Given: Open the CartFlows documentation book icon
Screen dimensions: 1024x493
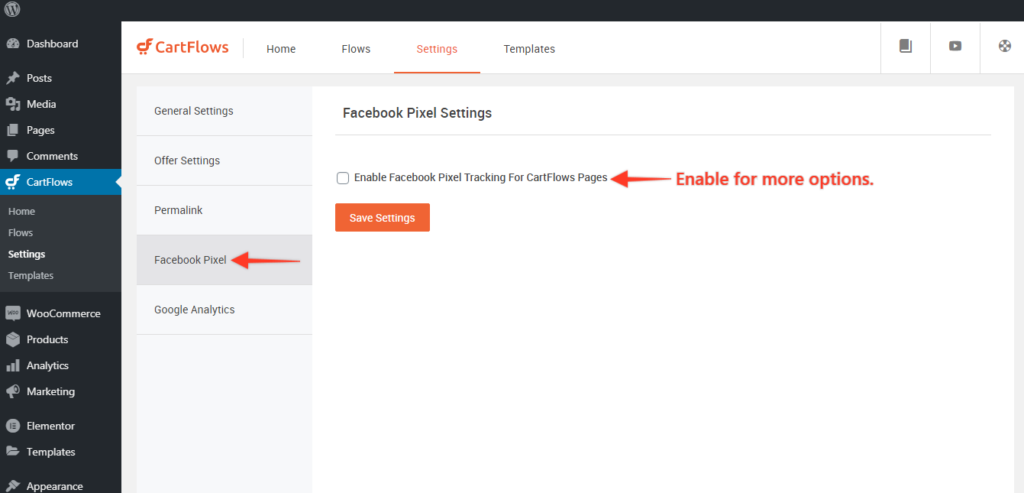Looking at the screenshot, I should click(905, 46).
